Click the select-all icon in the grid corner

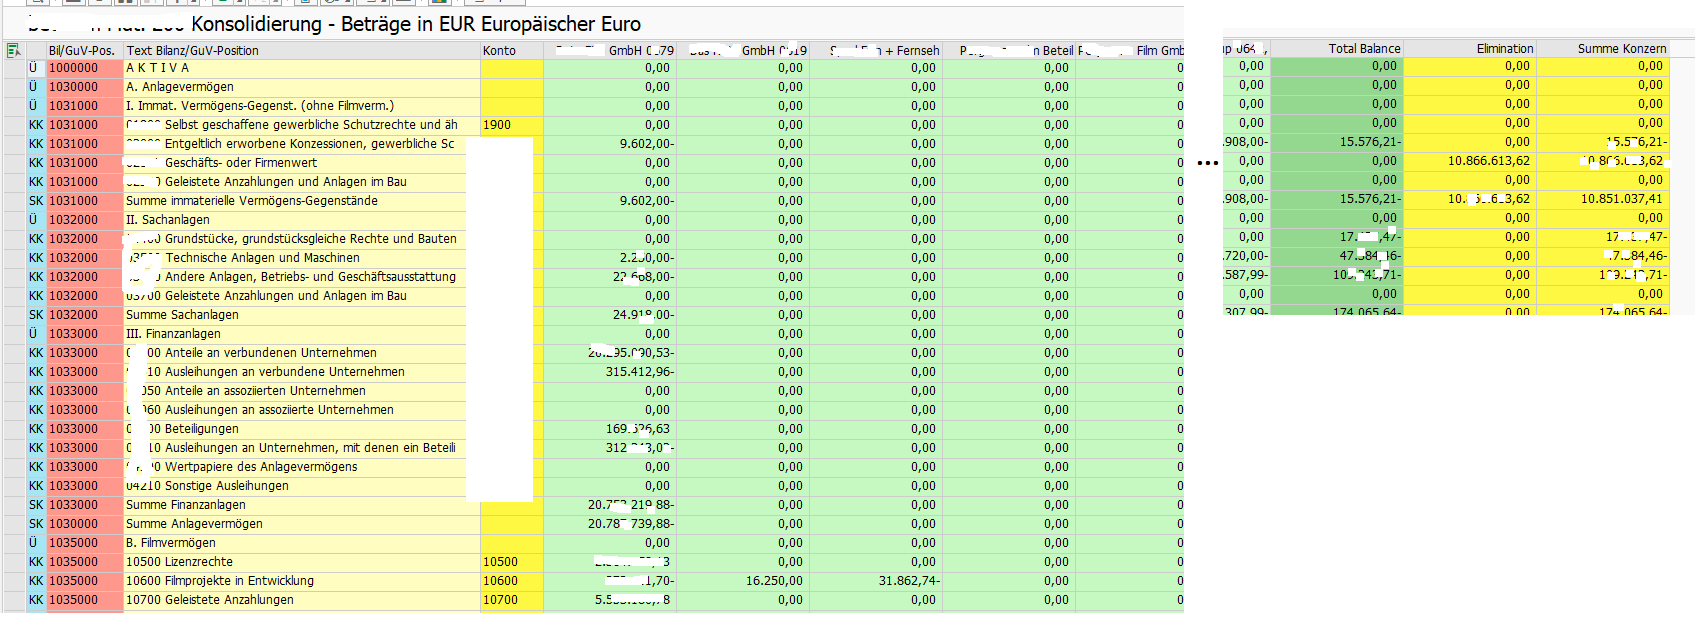(13, 51)
